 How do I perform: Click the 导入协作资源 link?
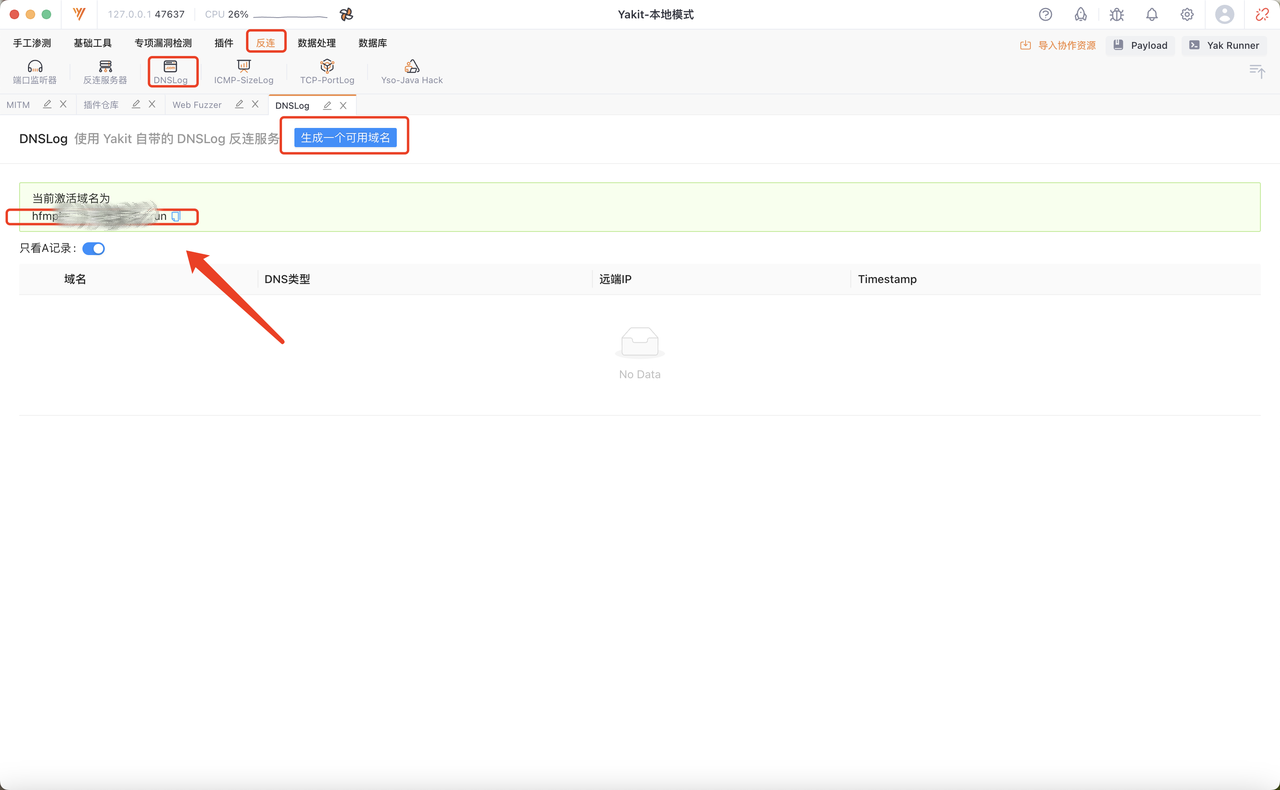pos(1058,45)
